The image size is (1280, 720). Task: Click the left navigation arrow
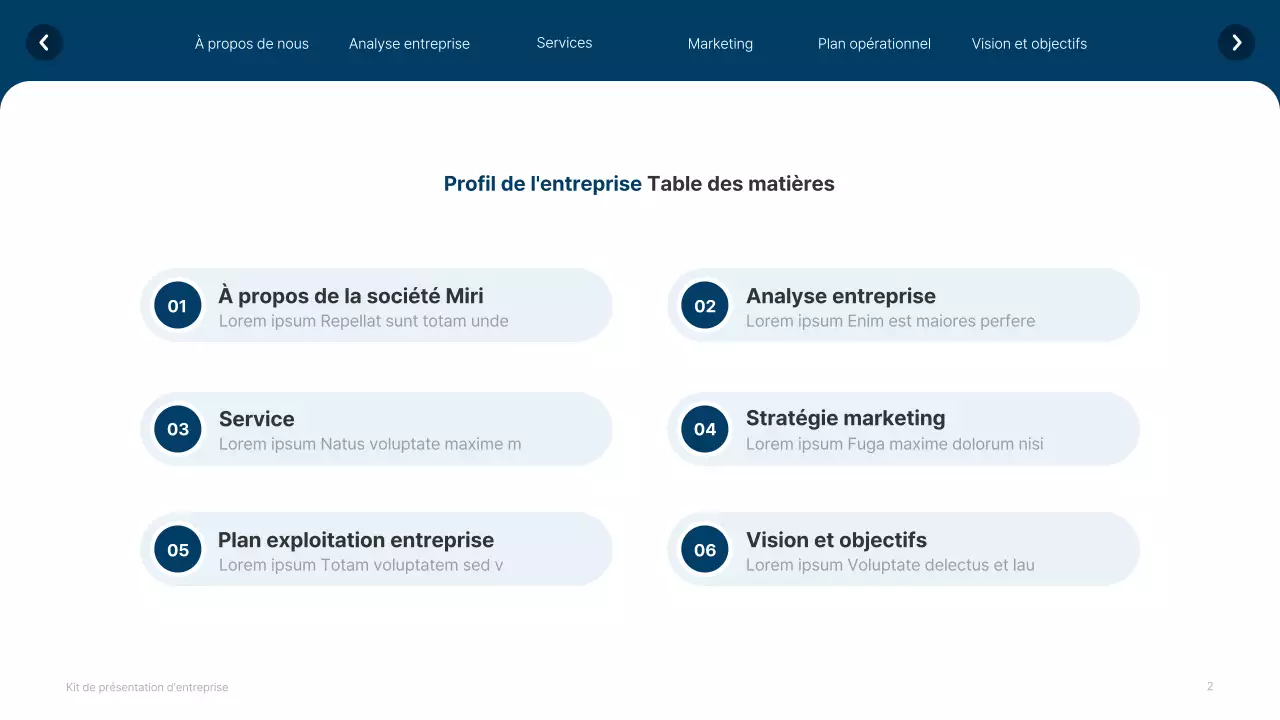[x=44, y=43]
